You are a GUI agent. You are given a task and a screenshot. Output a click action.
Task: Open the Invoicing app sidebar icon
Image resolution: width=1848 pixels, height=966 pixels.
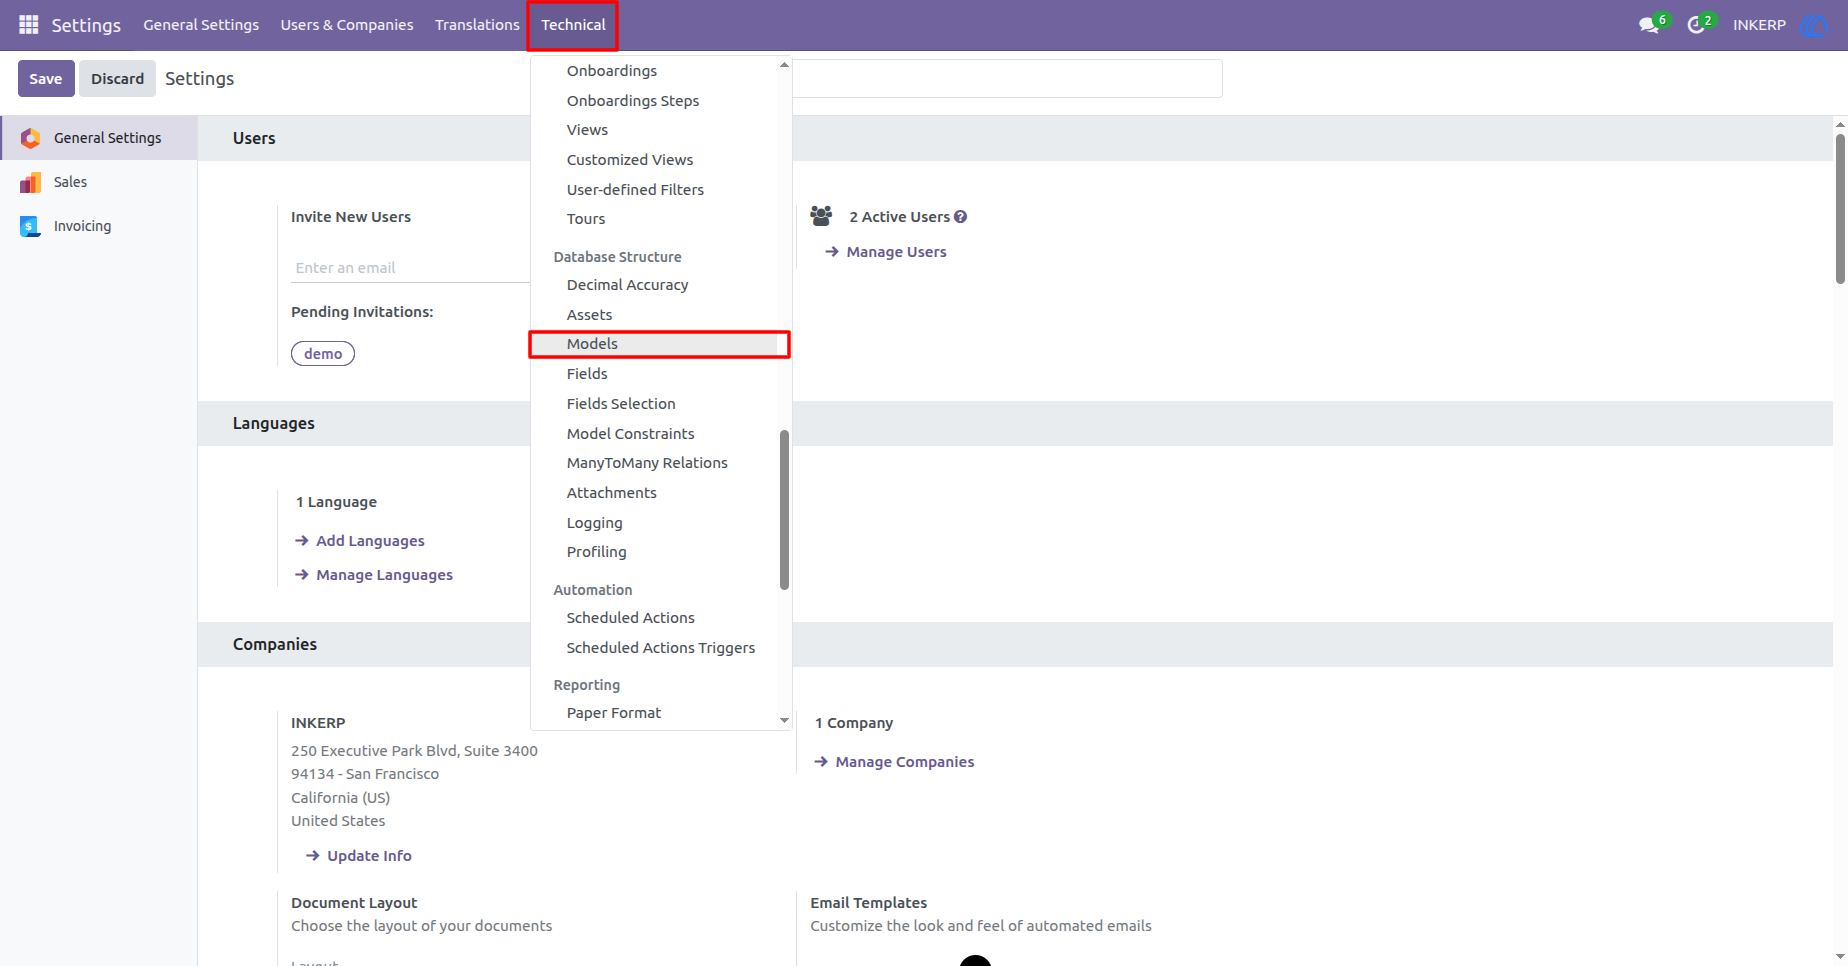tap(31, 226)
